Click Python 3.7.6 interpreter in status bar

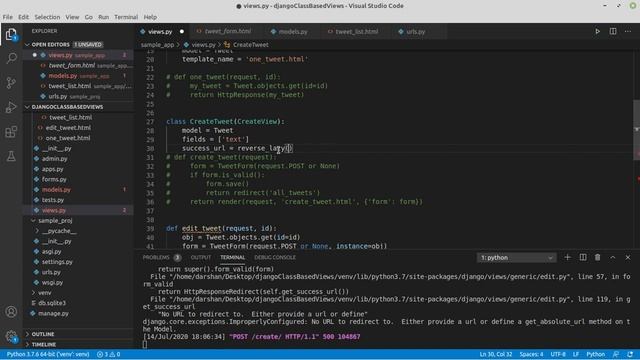point(48,354)
